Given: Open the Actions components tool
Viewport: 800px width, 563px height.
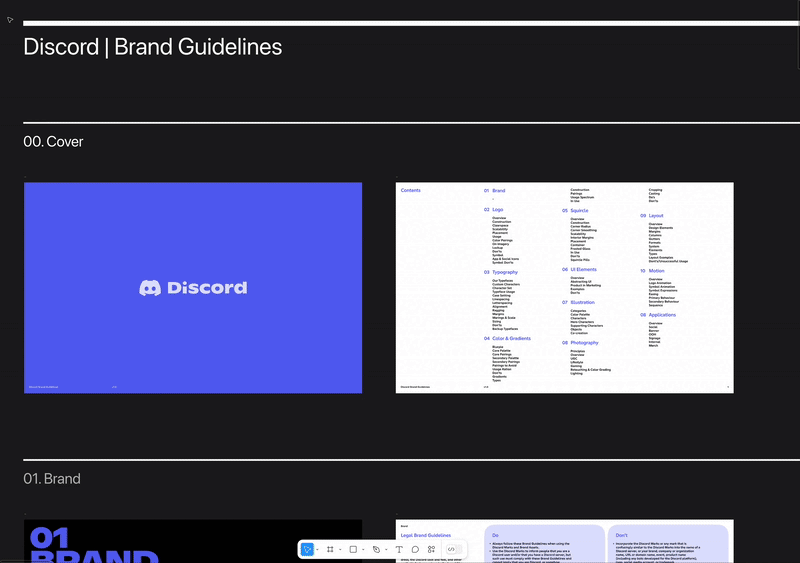Looking at the screenshot, I should 432,549.
